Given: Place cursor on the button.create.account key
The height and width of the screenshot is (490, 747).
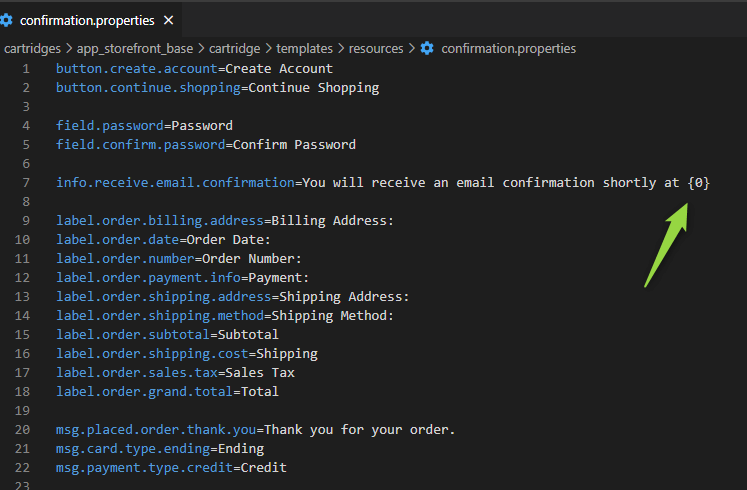Looking at the screenshot, I should [137, 69].
